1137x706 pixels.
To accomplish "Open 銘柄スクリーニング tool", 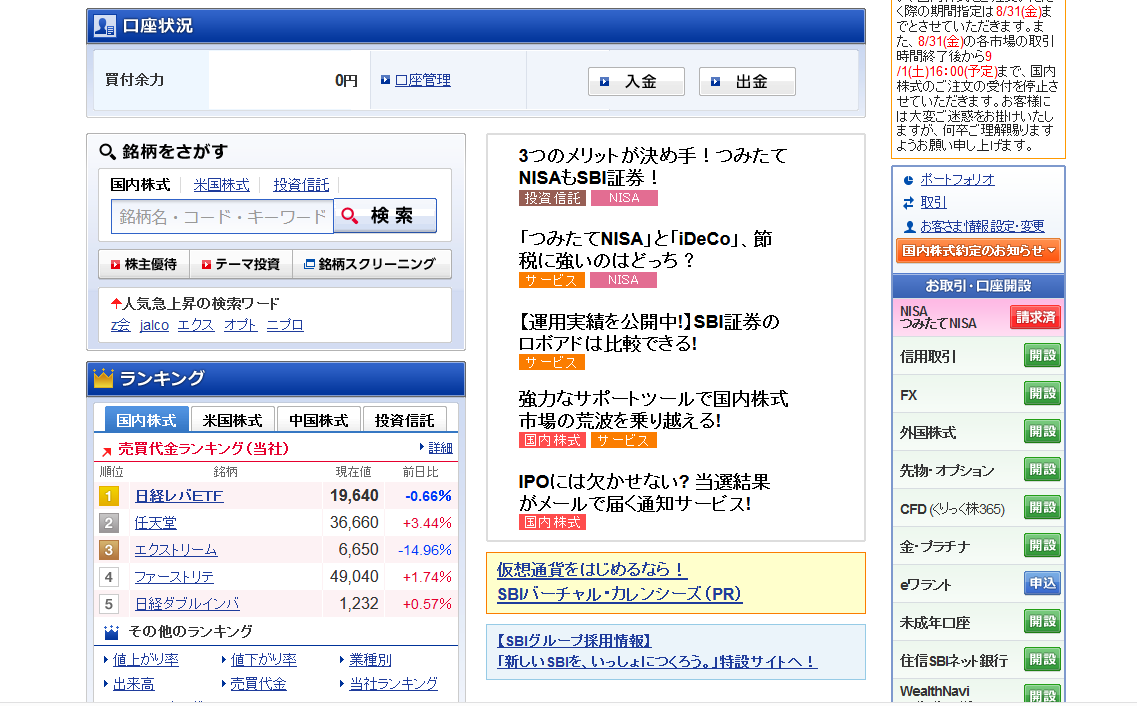I will tap(371, 264).
